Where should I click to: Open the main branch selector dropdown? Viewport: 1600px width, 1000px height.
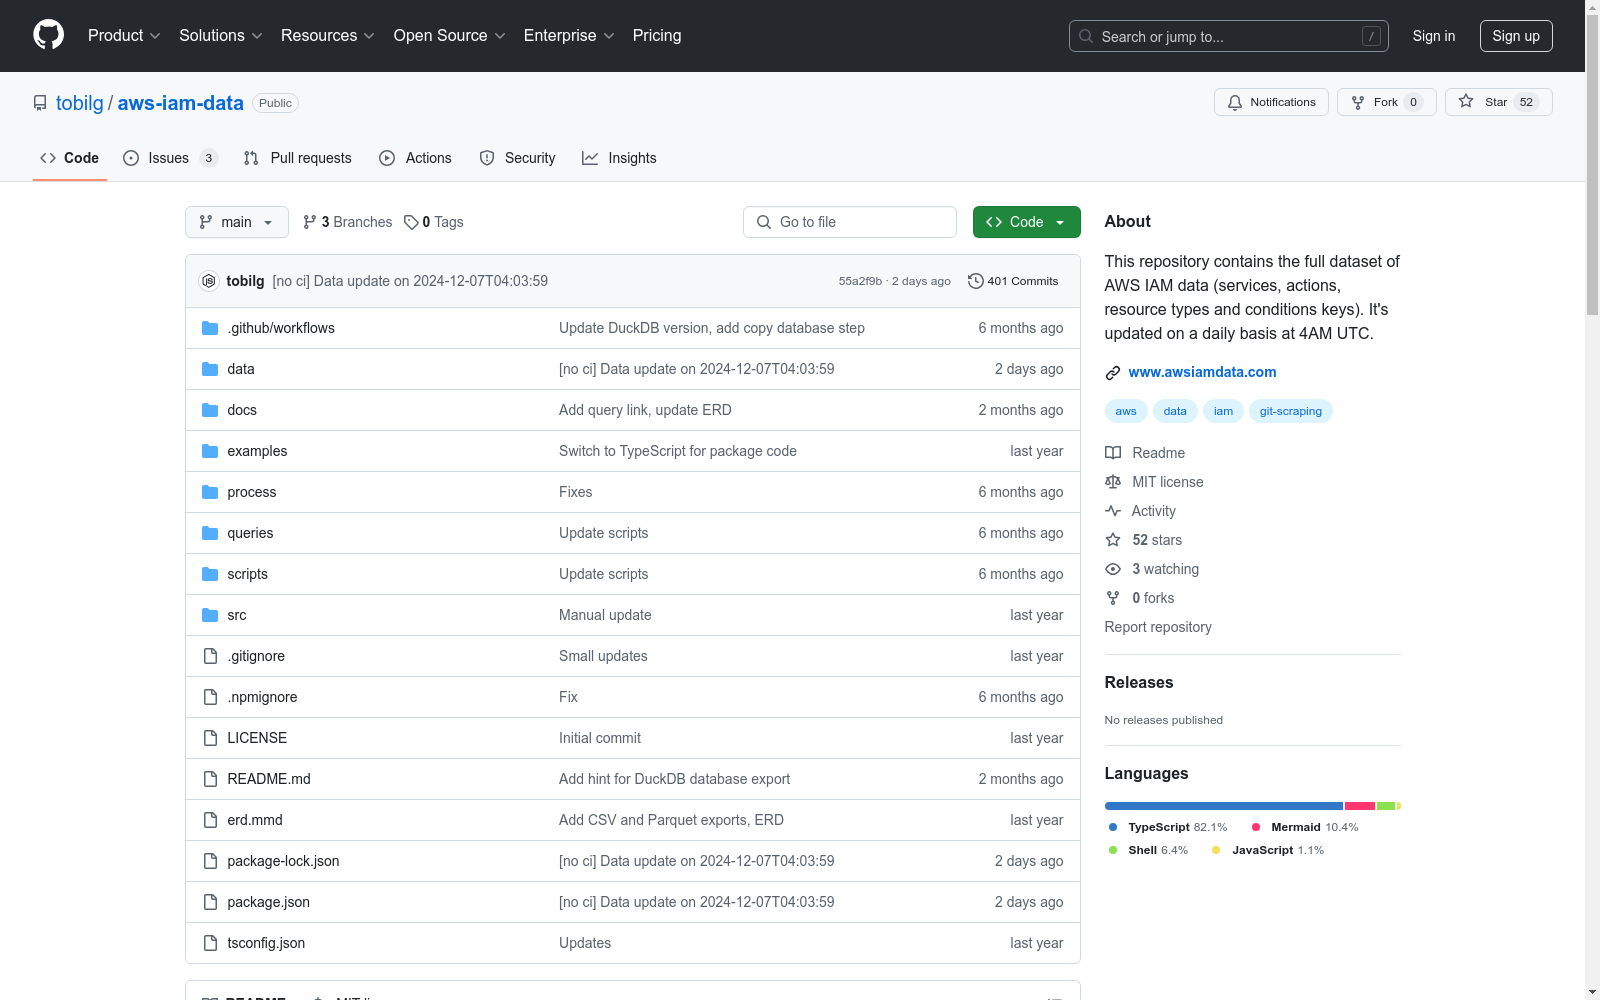pos(237,222)
